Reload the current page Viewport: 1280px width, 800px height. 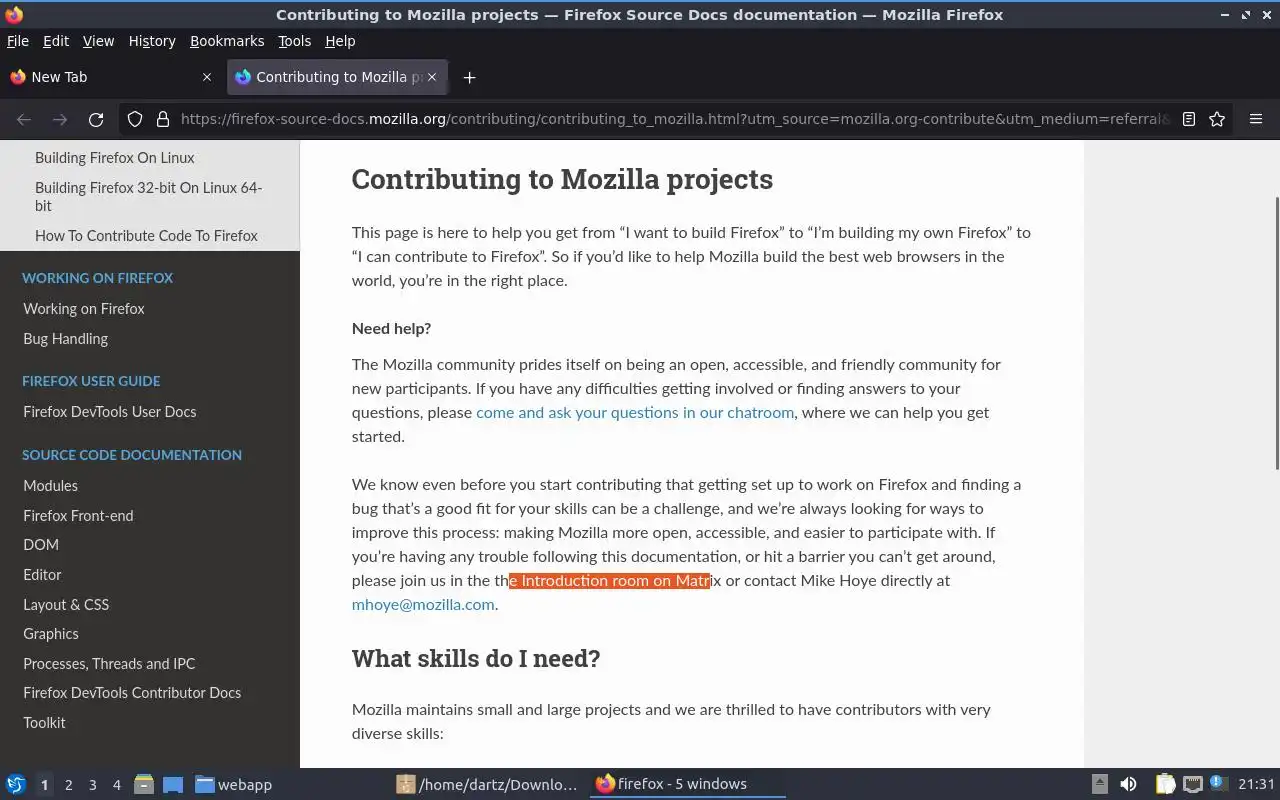pos(96,119)
